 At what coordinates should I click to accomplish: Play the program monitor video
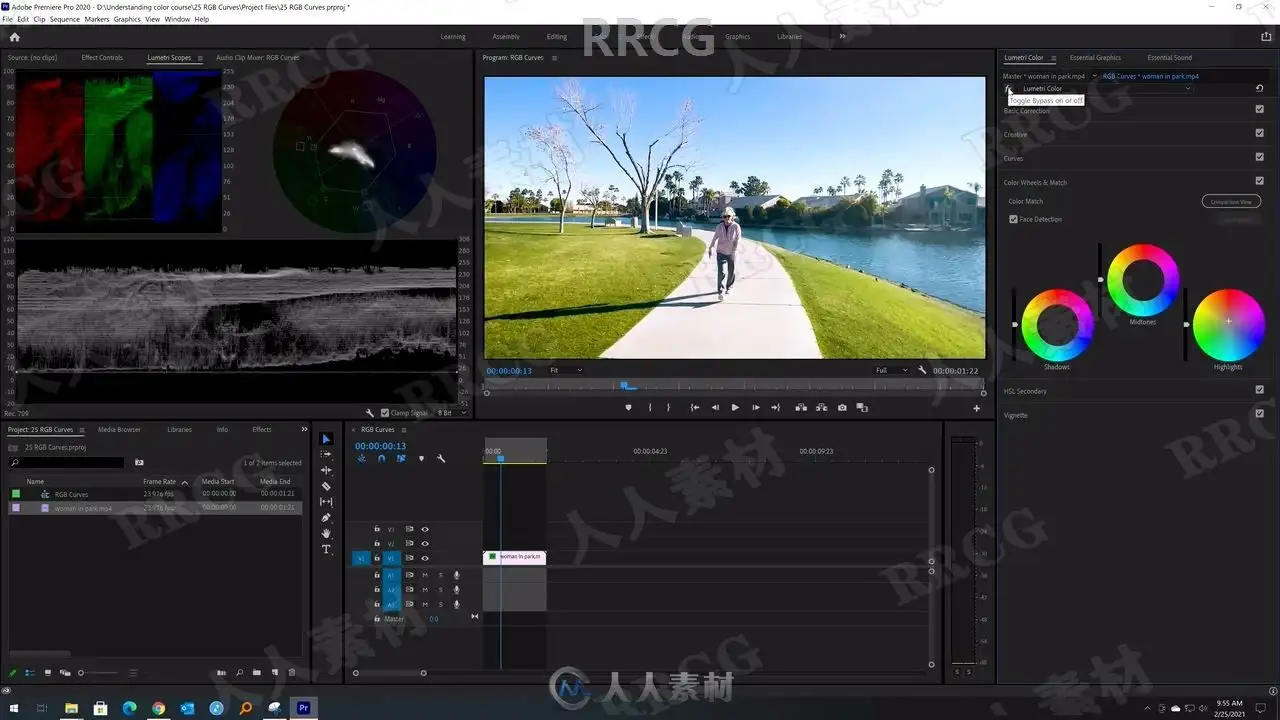pos(735,408)
